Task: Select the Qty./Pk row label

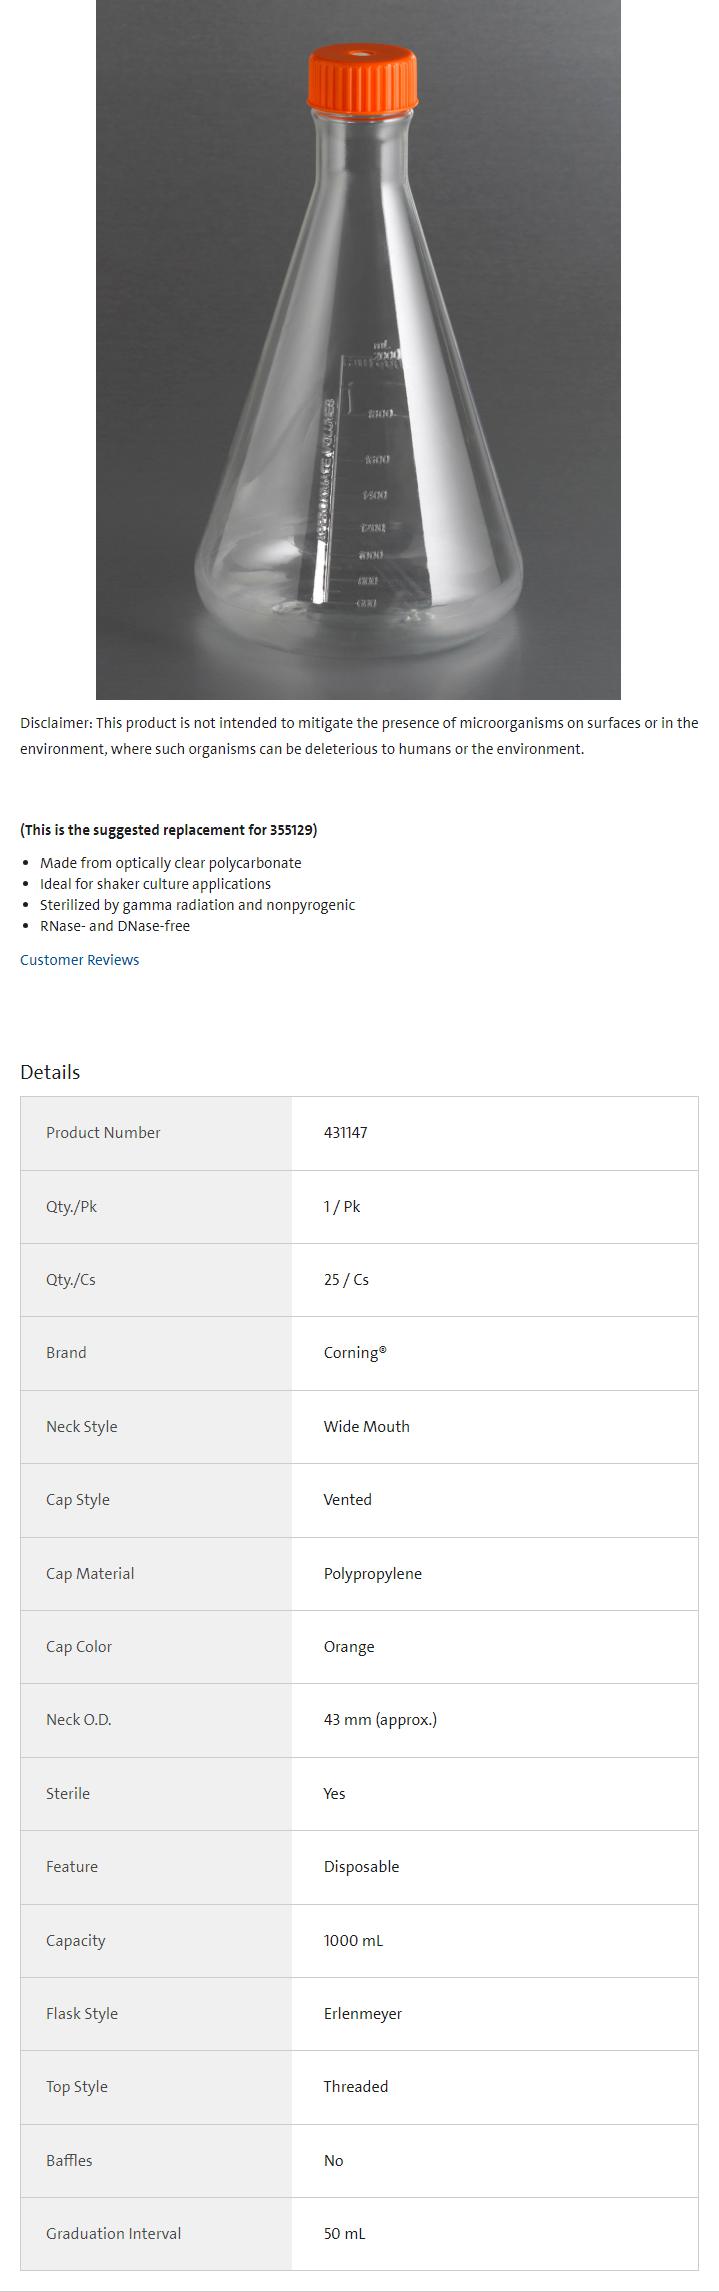Action: click(x=72, y=1207)
